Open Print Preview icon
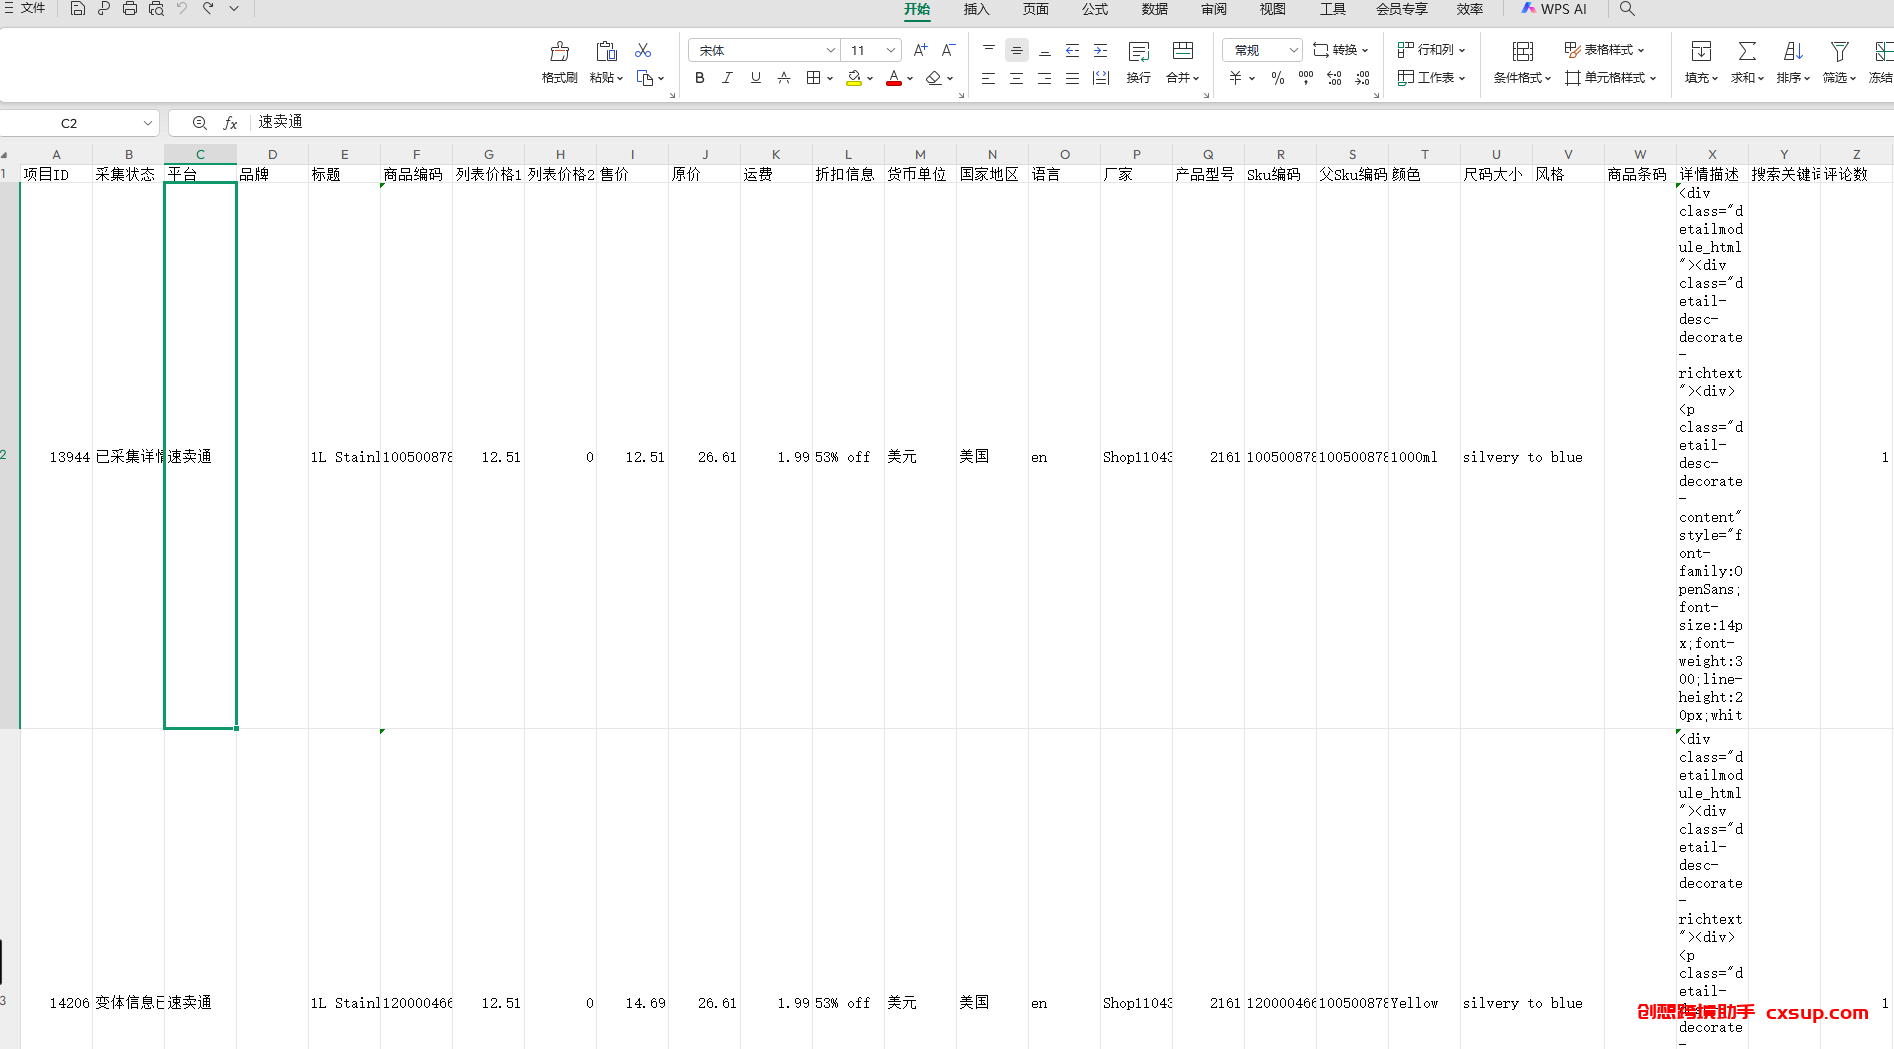This screenshot has width=1894, height=1049. tap(156, 9)
